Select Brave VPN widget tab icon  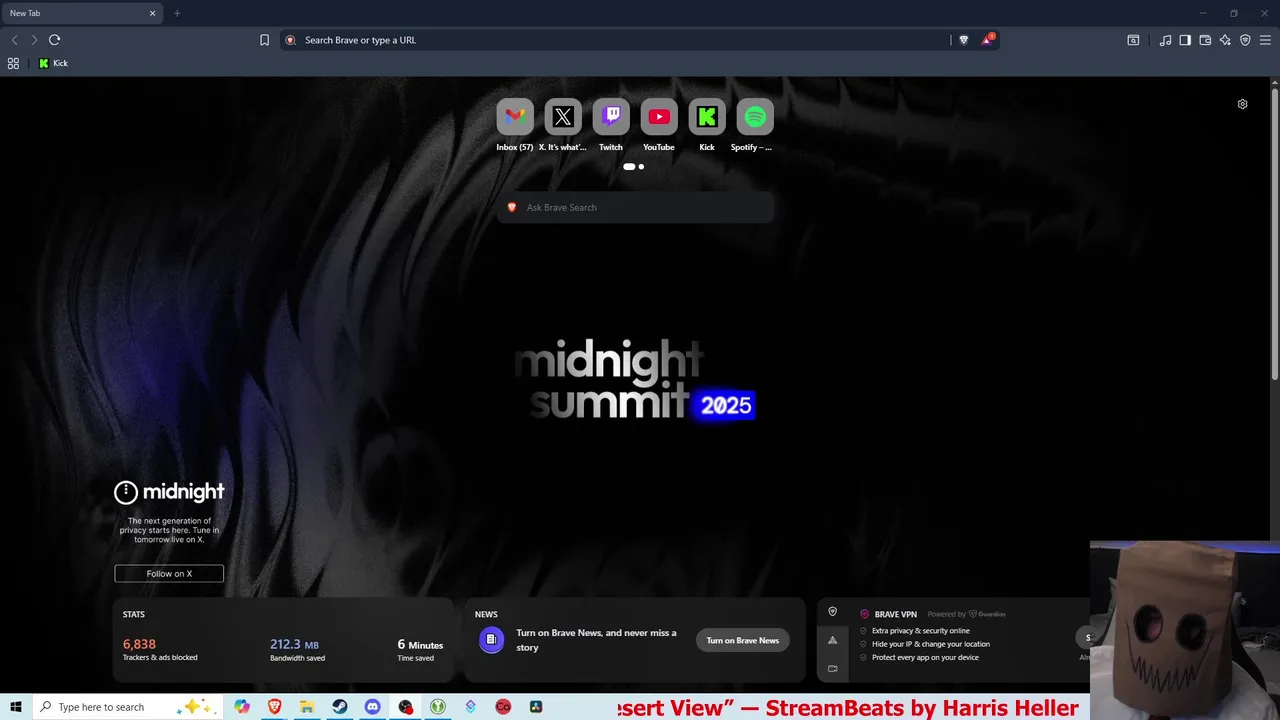[832, 612]
